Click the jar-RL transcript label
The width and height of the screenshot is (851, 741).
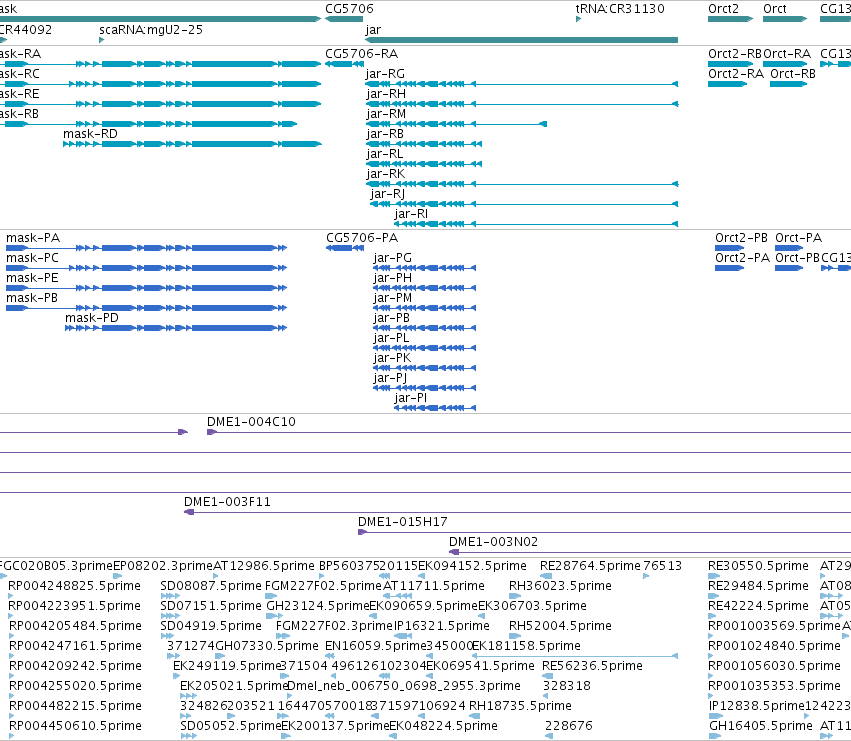coord(385,154)
